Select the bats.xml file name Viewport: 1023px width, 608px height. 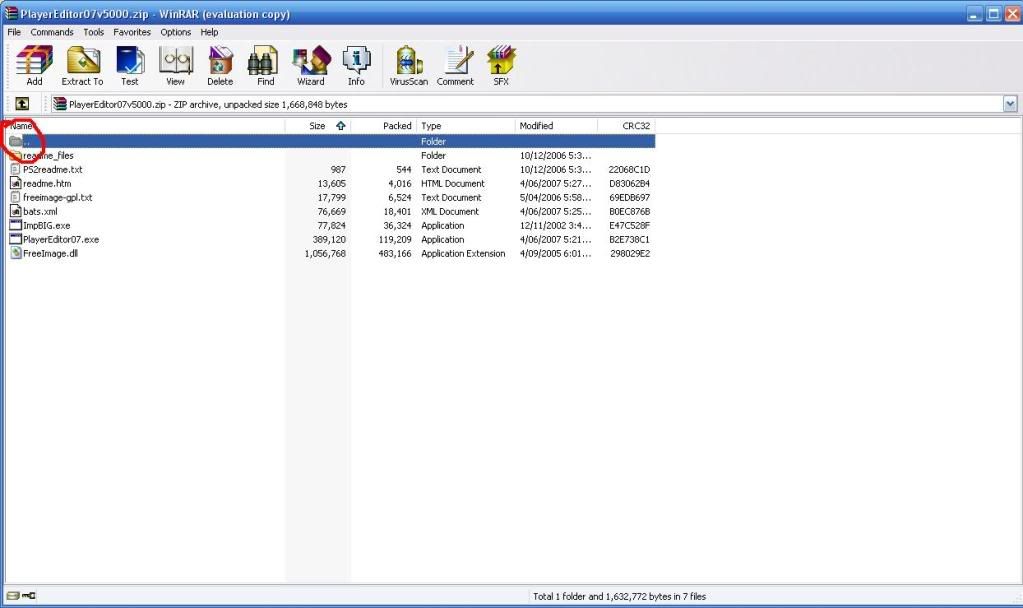(40, 211)
